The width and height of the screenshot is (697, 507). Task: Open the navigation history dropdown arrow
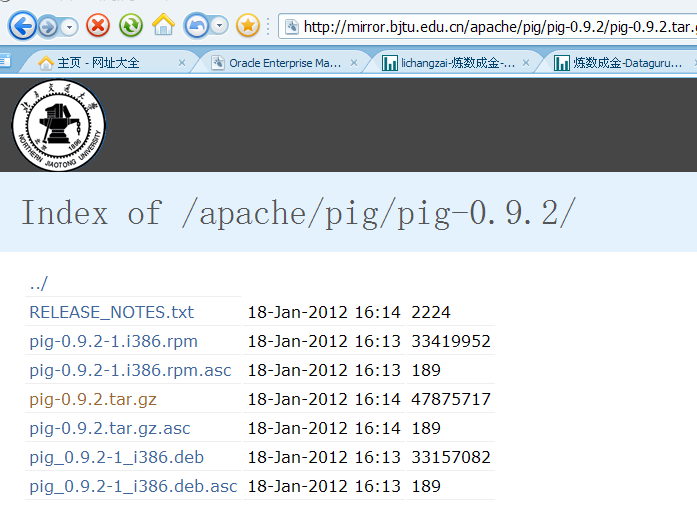click(69, 27)
